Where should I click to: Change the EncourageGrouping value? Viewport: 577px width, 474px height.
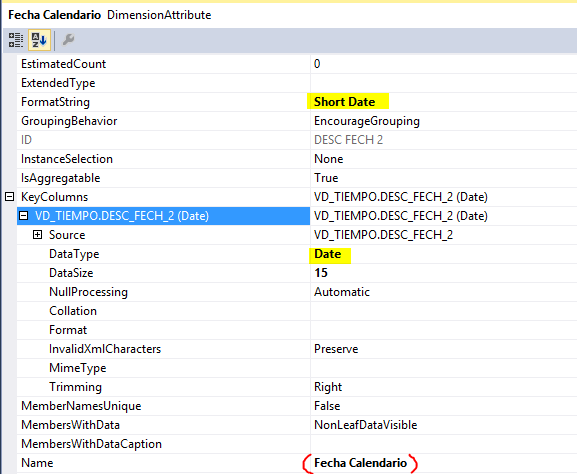click(x=367, y=121)
